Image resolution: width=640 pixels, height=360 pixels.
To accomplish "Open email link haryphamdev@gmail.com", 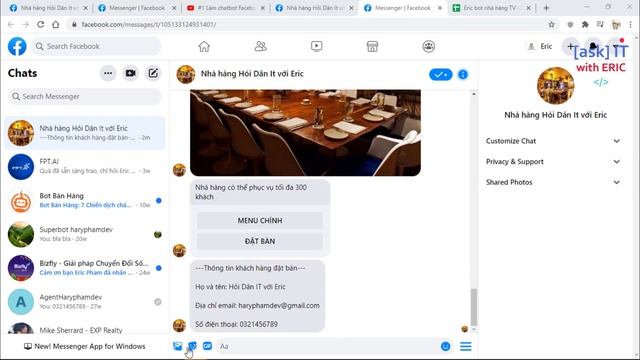I will click(x=279, y=305).
